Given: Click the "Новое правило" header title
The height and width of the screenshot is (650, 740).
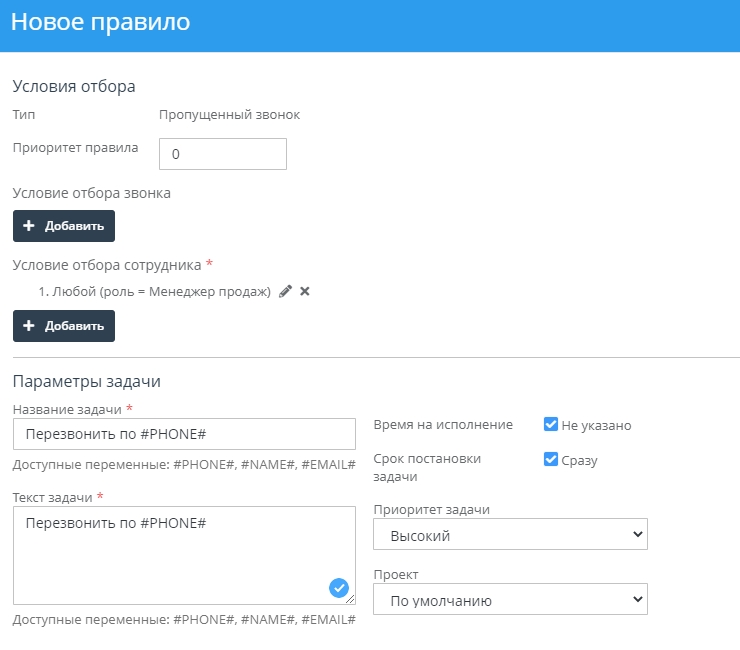Looking at the screenshot, I should coord(100,22).
